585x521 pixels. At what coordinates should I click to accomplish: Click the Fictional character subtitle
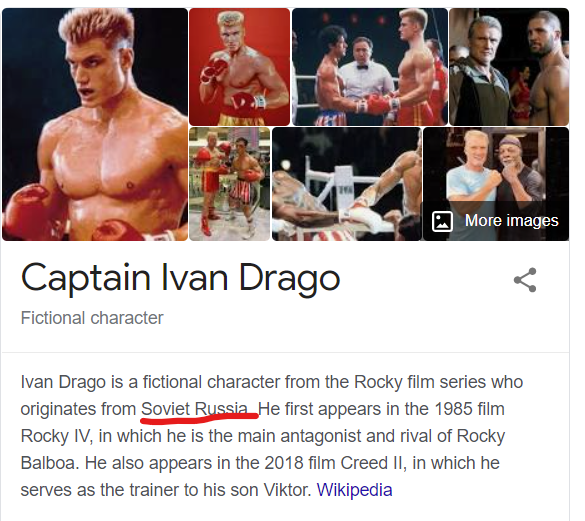(x=92, y=318)
